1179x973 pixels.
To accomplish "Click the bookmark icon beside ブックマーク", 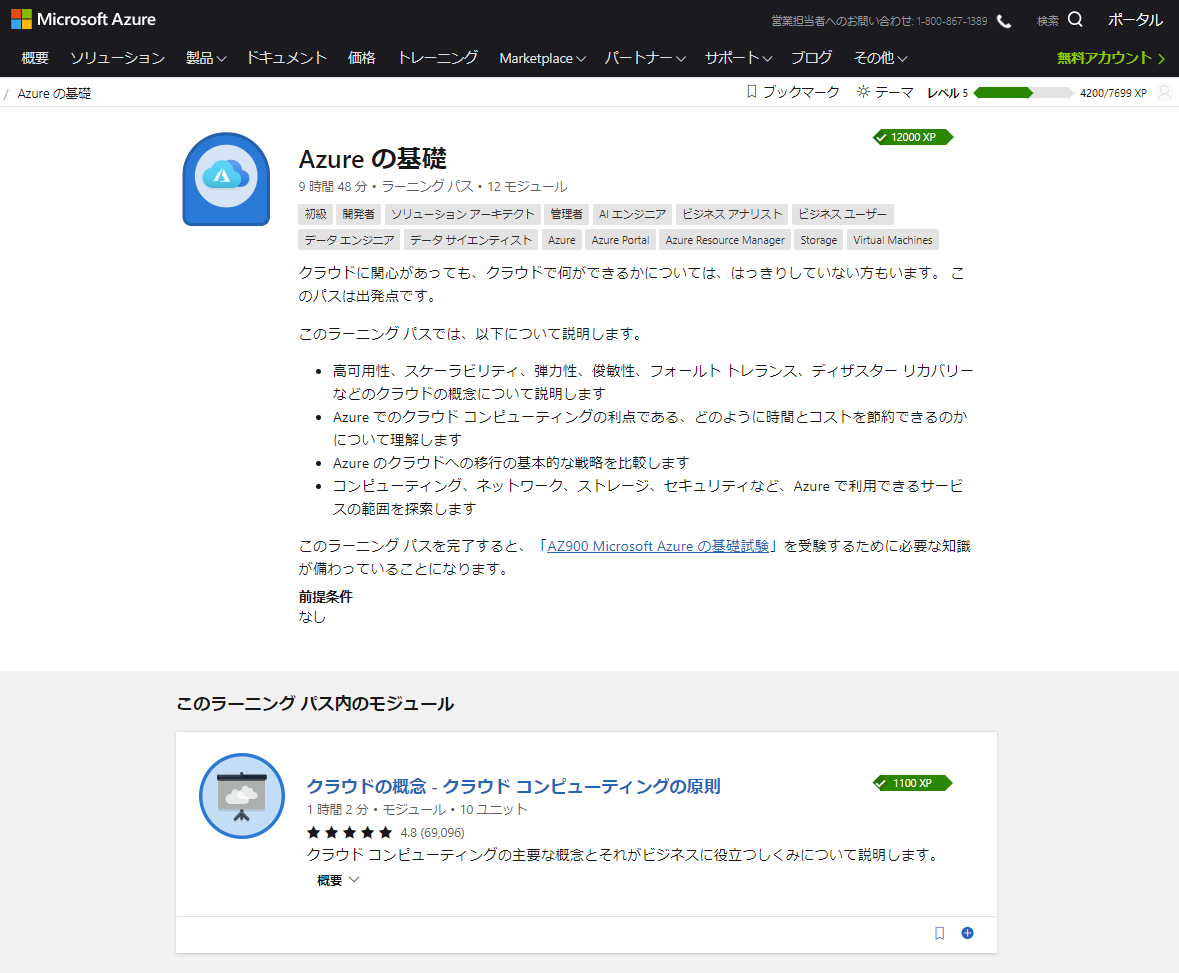I will [x=751, y=92].
